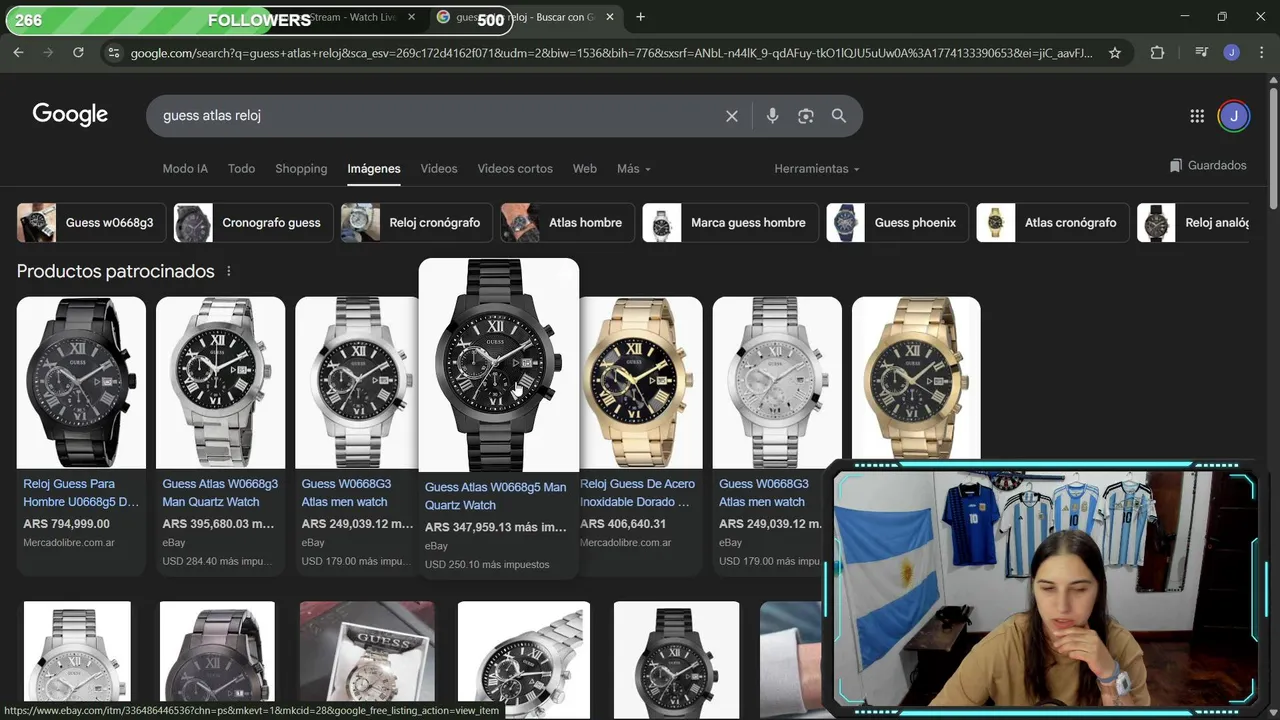Select Reloj cronógrafo suggestion chip
Screen dimensions: 1280x720
click(x=416, y=223)
